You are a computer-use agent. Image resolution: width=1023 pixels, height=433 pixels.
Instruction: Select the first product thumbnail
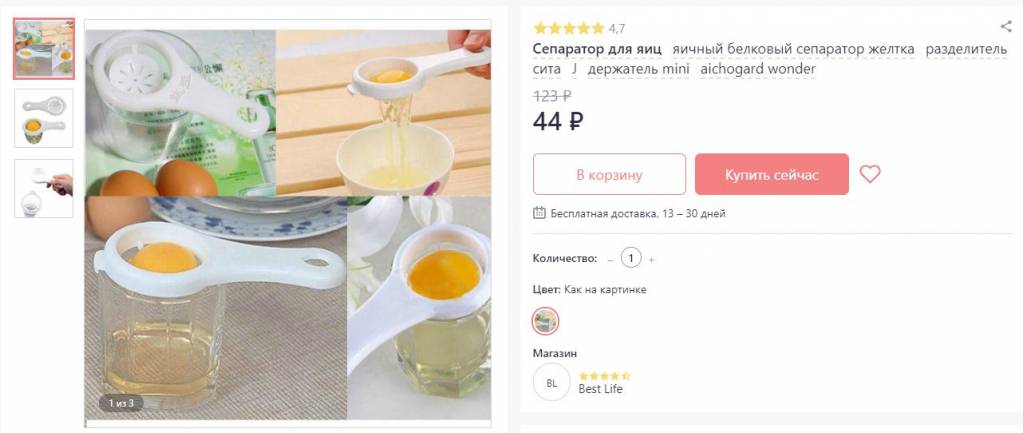click(44, 48)
